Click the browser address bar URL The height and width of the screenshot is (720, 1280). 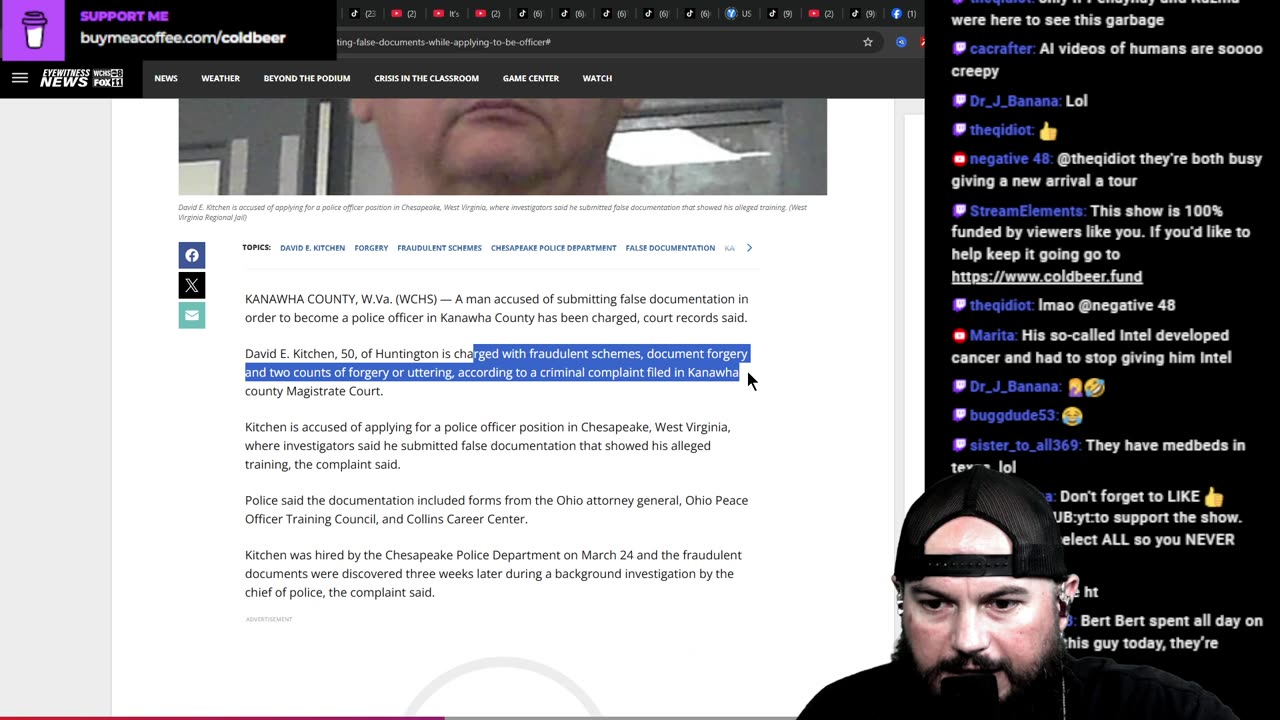445,42
